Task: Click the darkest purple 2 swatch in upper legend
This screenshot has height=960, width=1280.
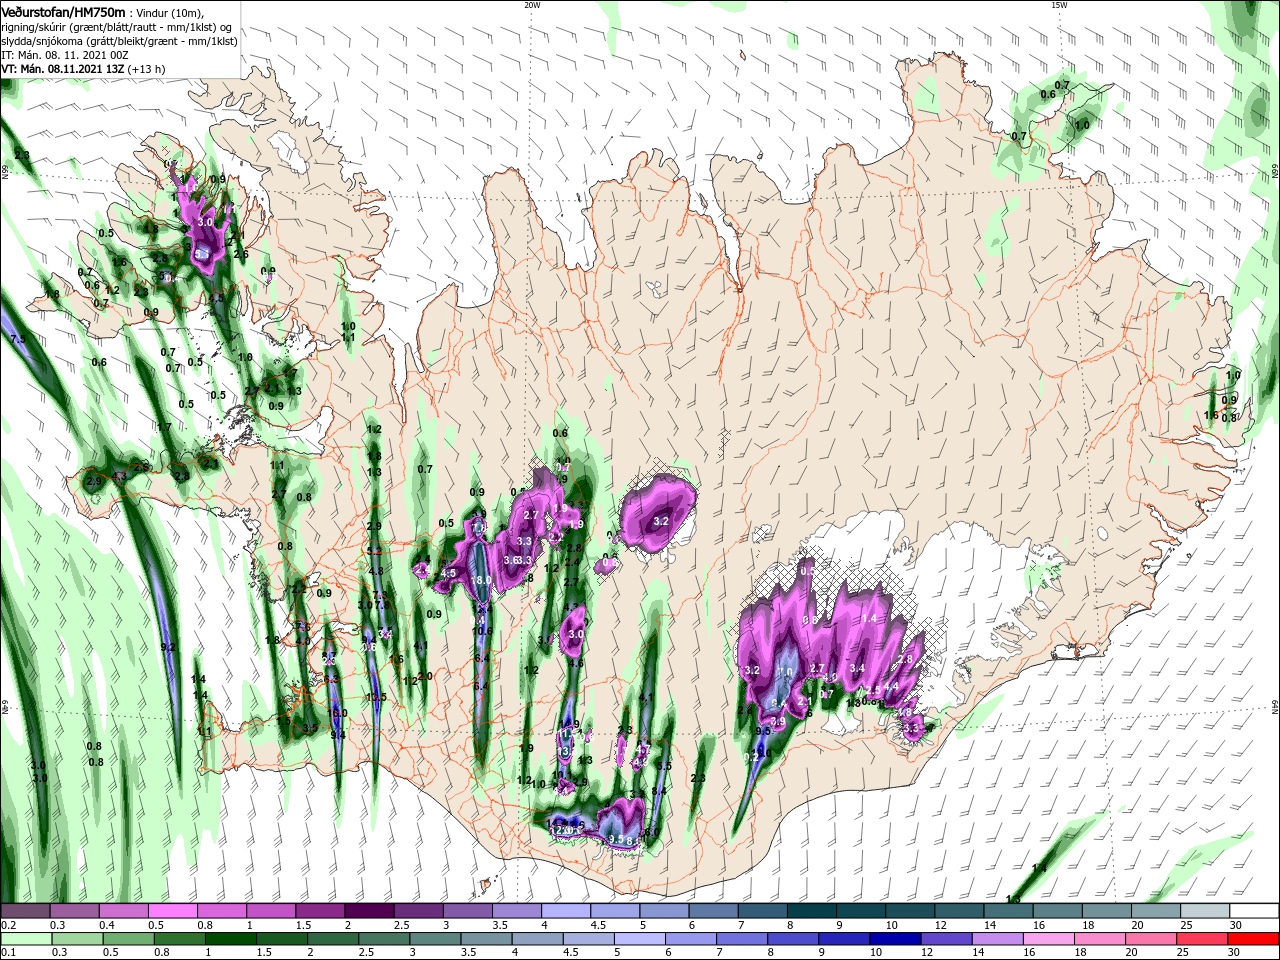Action: 368,910
